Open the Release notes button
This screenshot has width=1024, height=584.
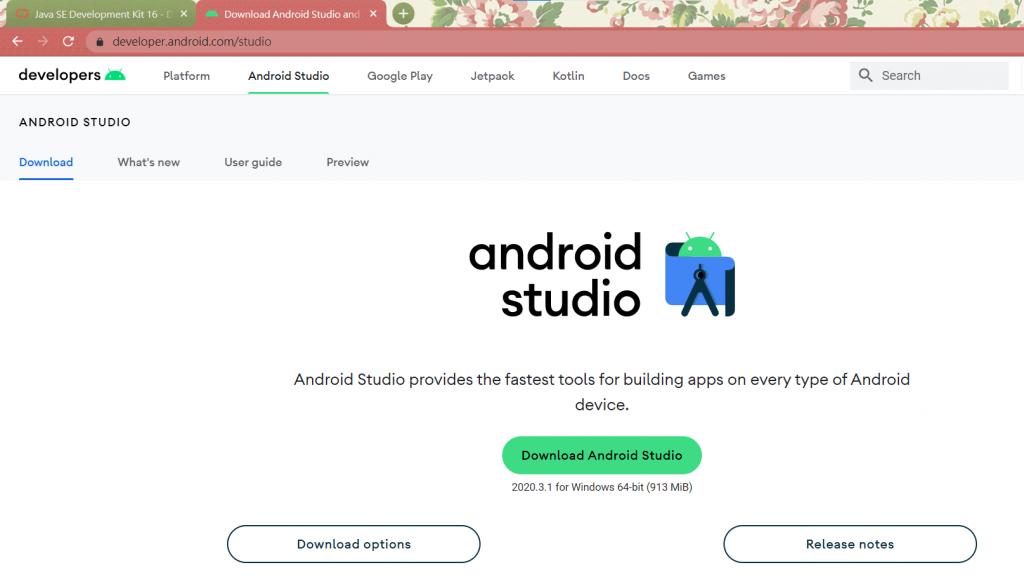[x=850, y=544]
